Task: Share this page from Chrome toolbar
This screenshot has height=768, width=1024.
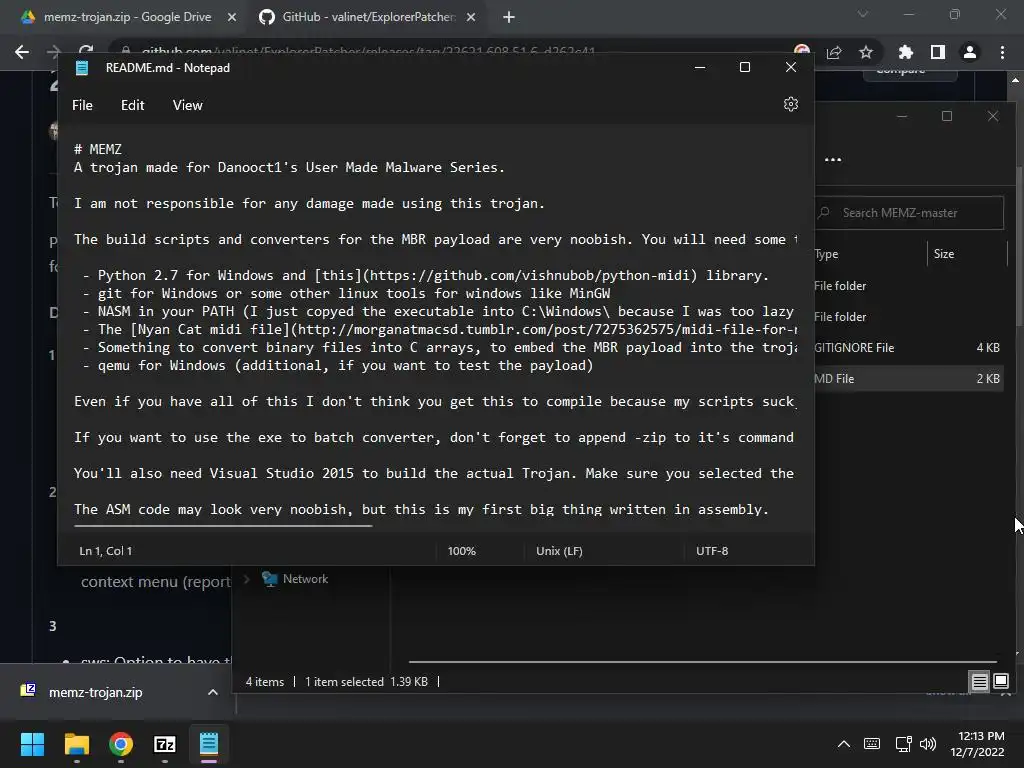Action: pyautogui.click(x=834, y=52)
